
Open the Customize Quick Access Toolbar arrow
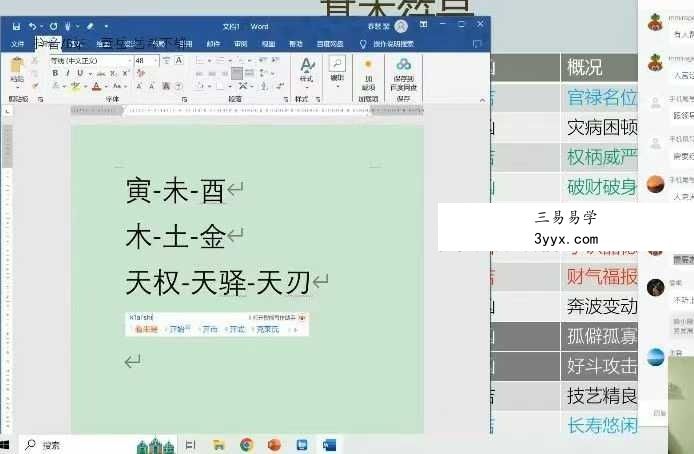point(106,27)
